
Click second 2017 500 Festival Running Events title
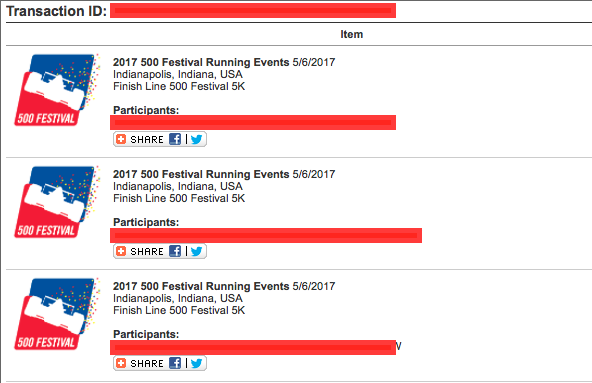tap(201, 174)
